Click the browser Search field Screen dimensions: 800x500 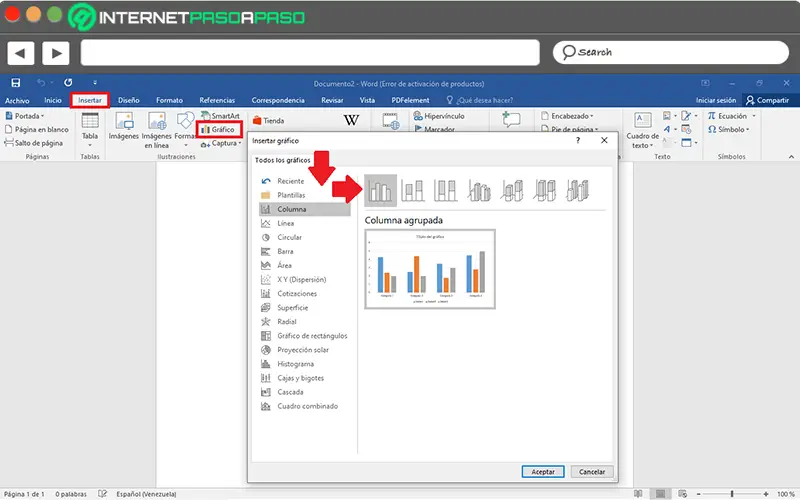coord(670,53)
